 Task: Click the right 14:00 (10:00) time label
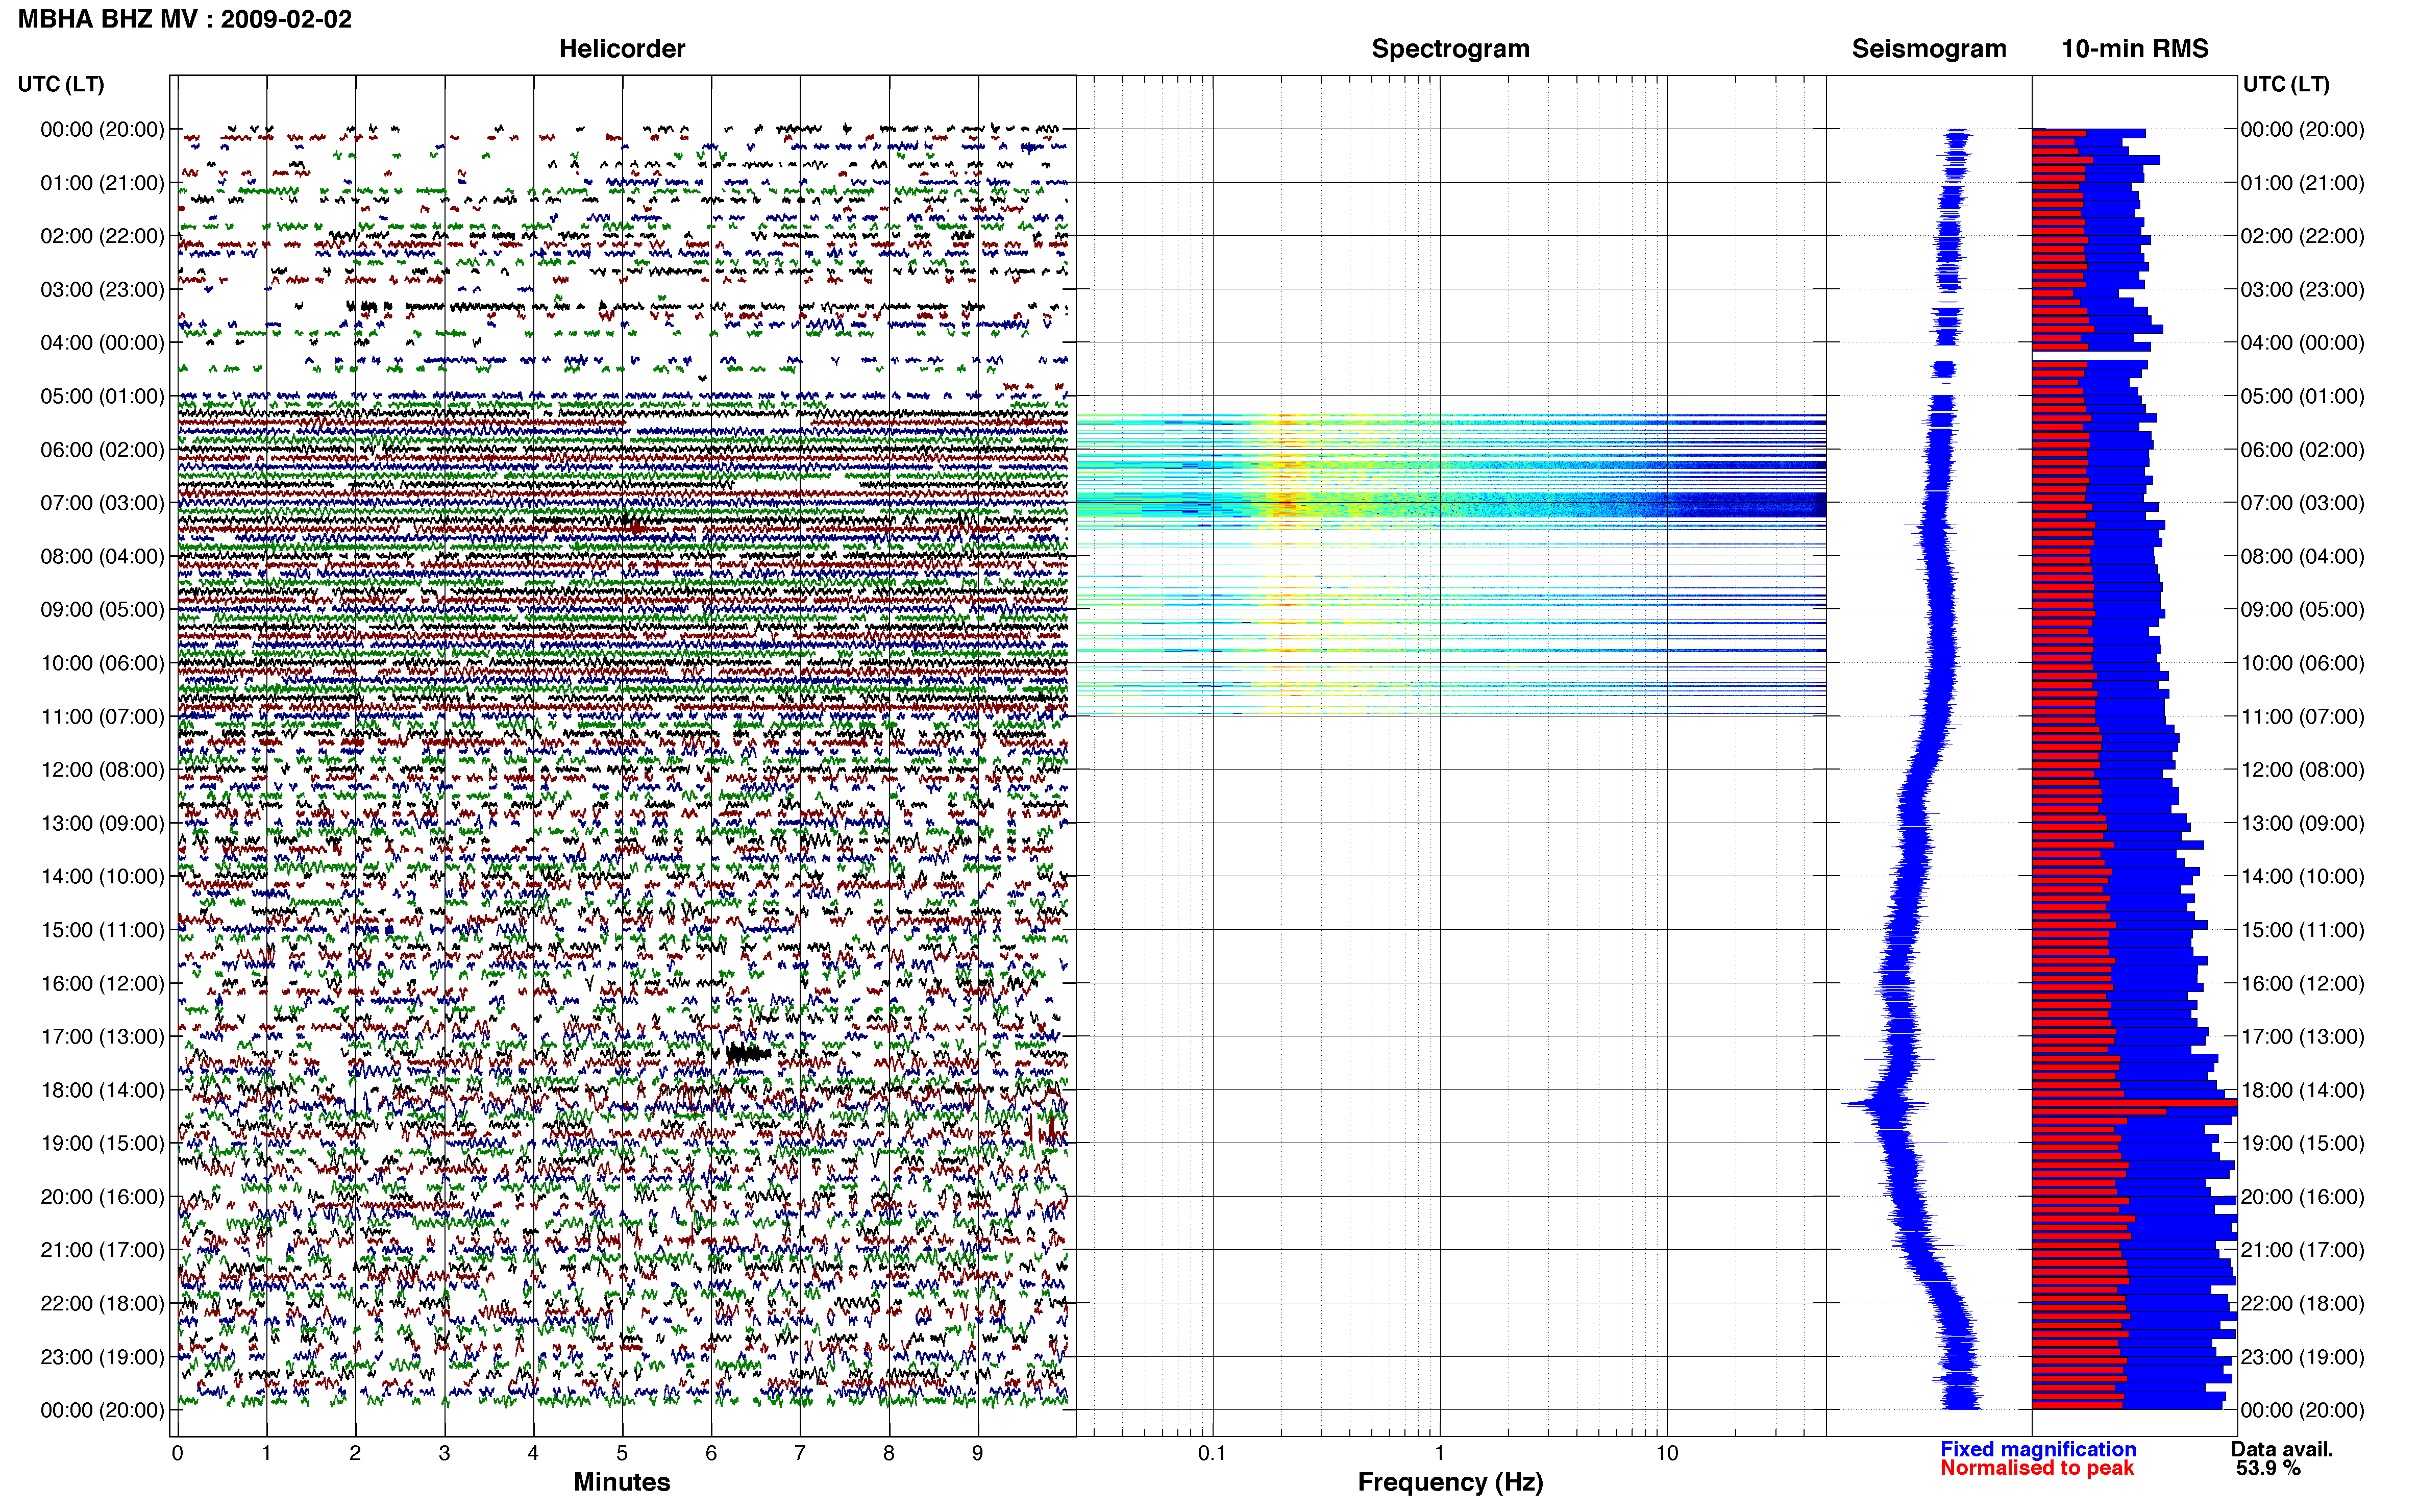[2302, 877]
